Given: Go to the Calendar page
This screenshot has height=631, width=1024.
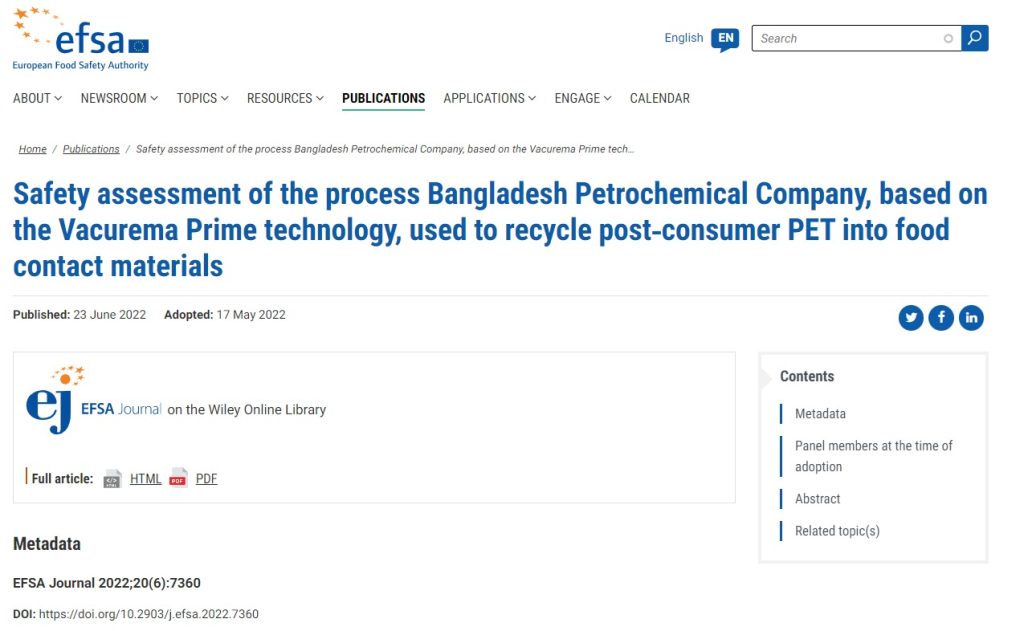Looking at the screenshot, I should (659, 98).
